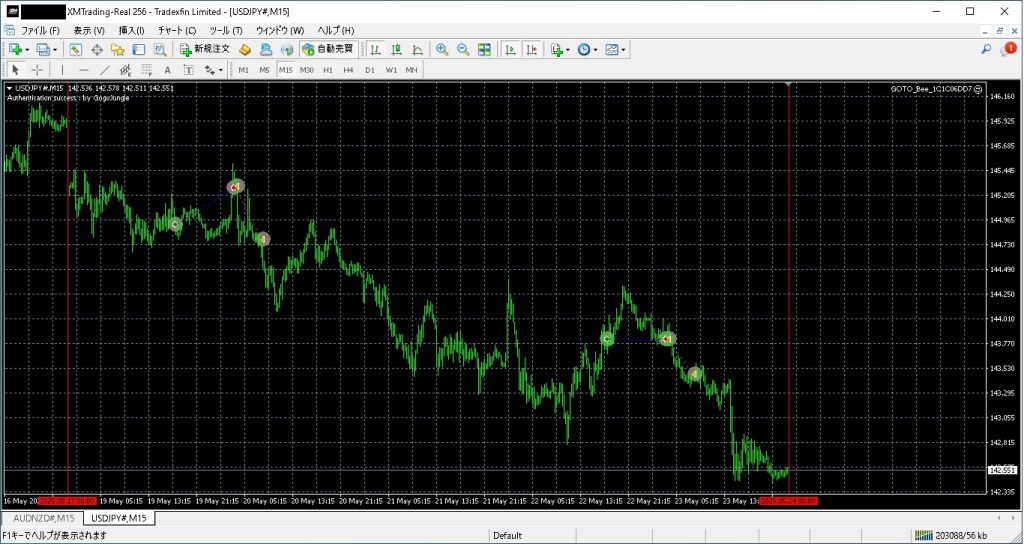Click current price label 142.551 on scale
Screen dimensions: 1024x544
click(1001, 470)
